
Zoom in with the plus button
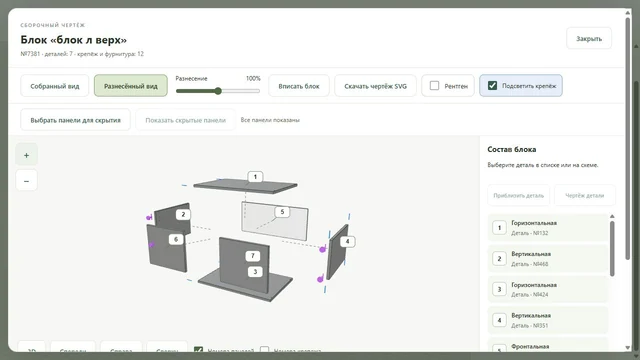click(x=27, y=155)
